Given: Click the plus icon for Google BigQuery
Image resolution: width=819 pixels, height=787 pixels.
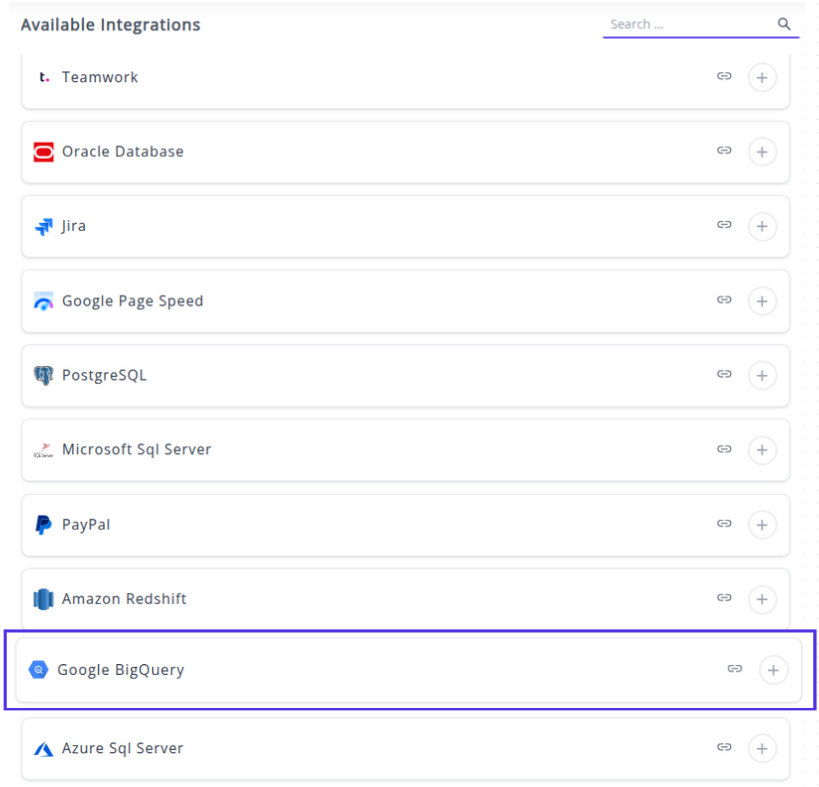Looking at the screenshot, I should coord(773,670).
